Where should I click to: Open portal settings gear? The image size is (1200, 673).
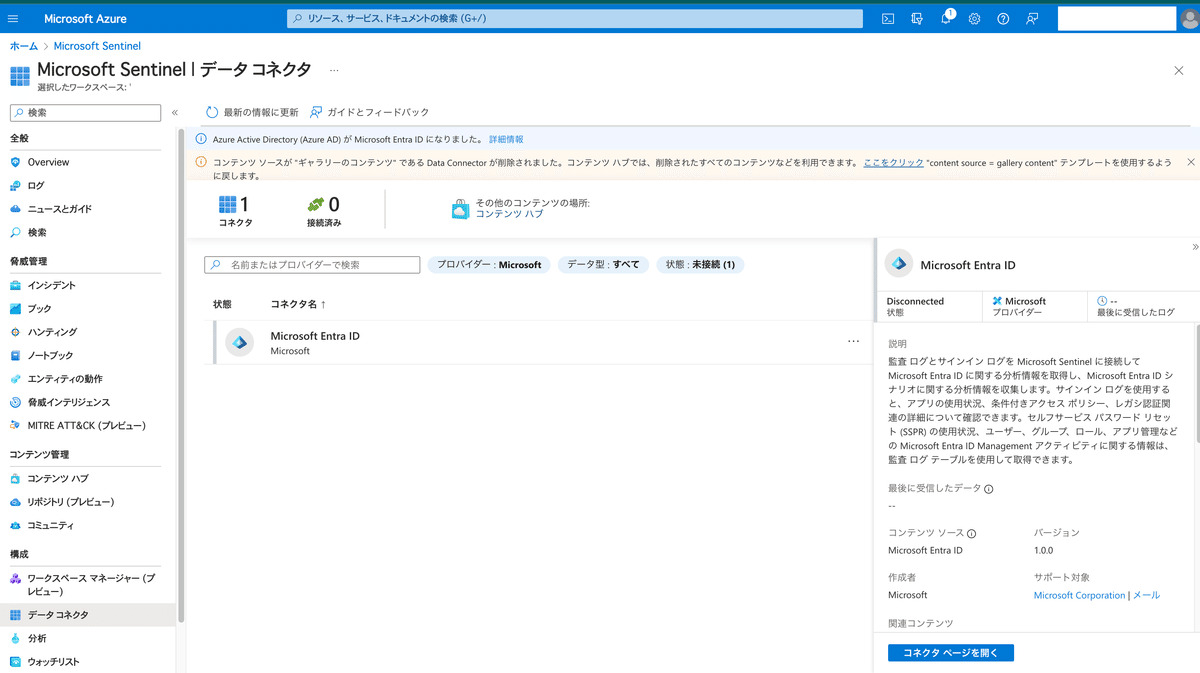click(974, 19)
